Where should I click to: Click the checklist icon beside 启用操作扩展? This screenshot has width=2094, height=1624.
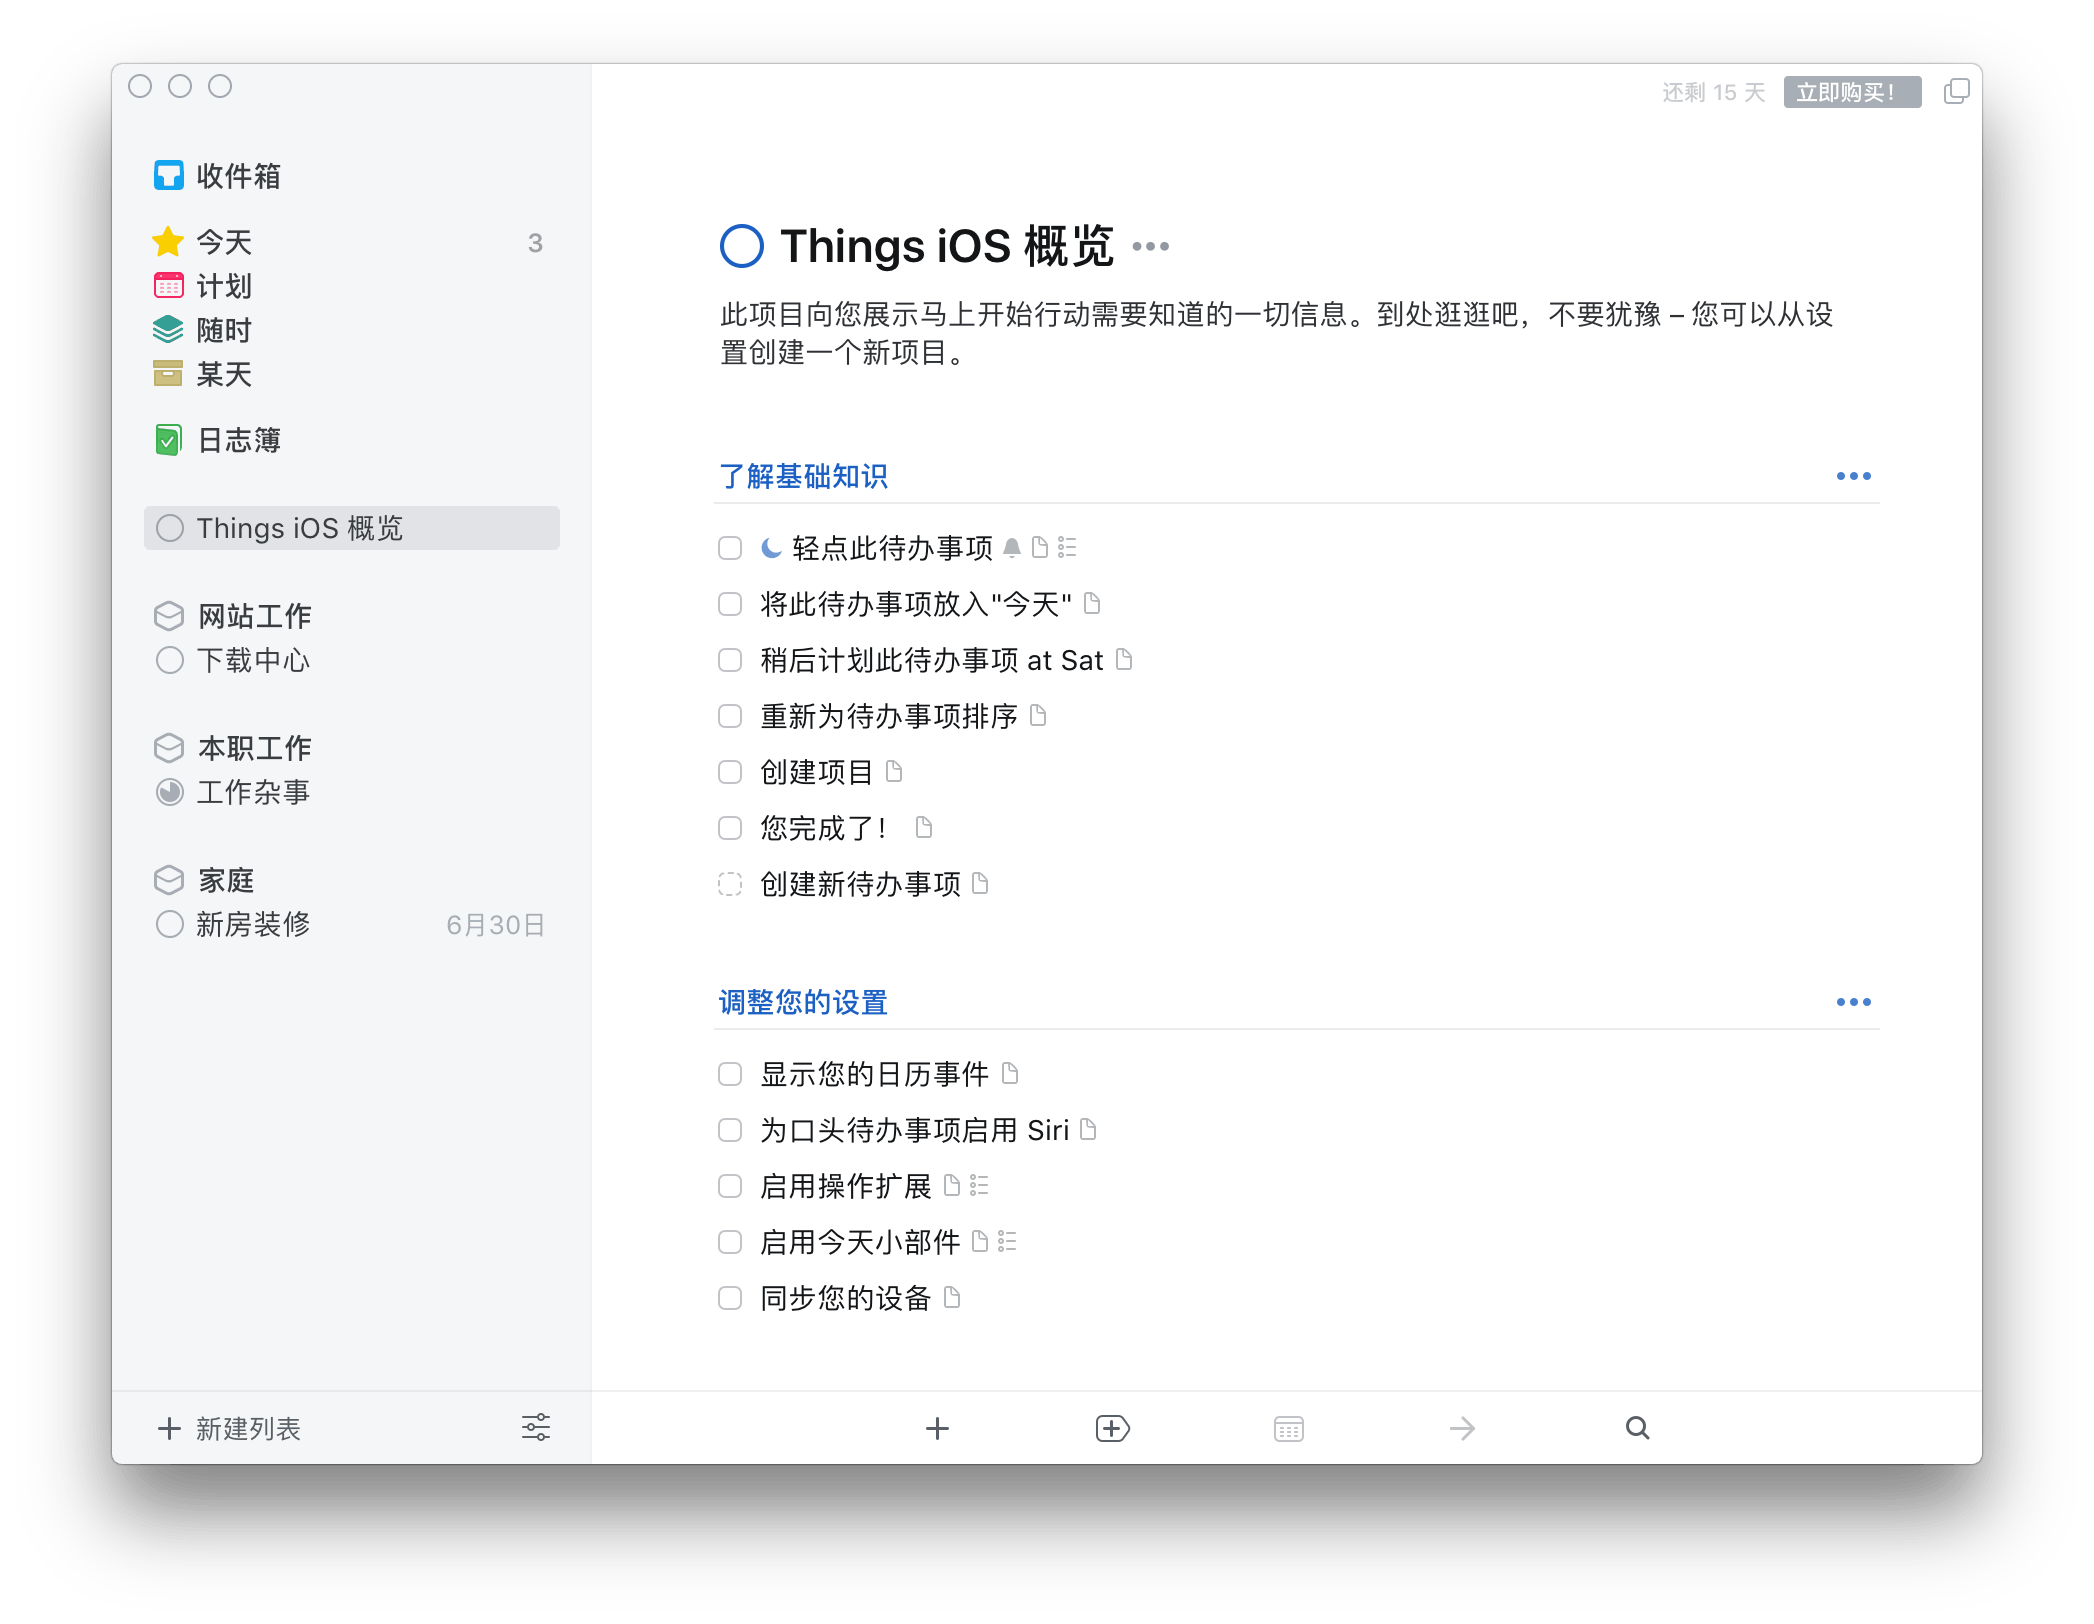(x=979, y=1185)
